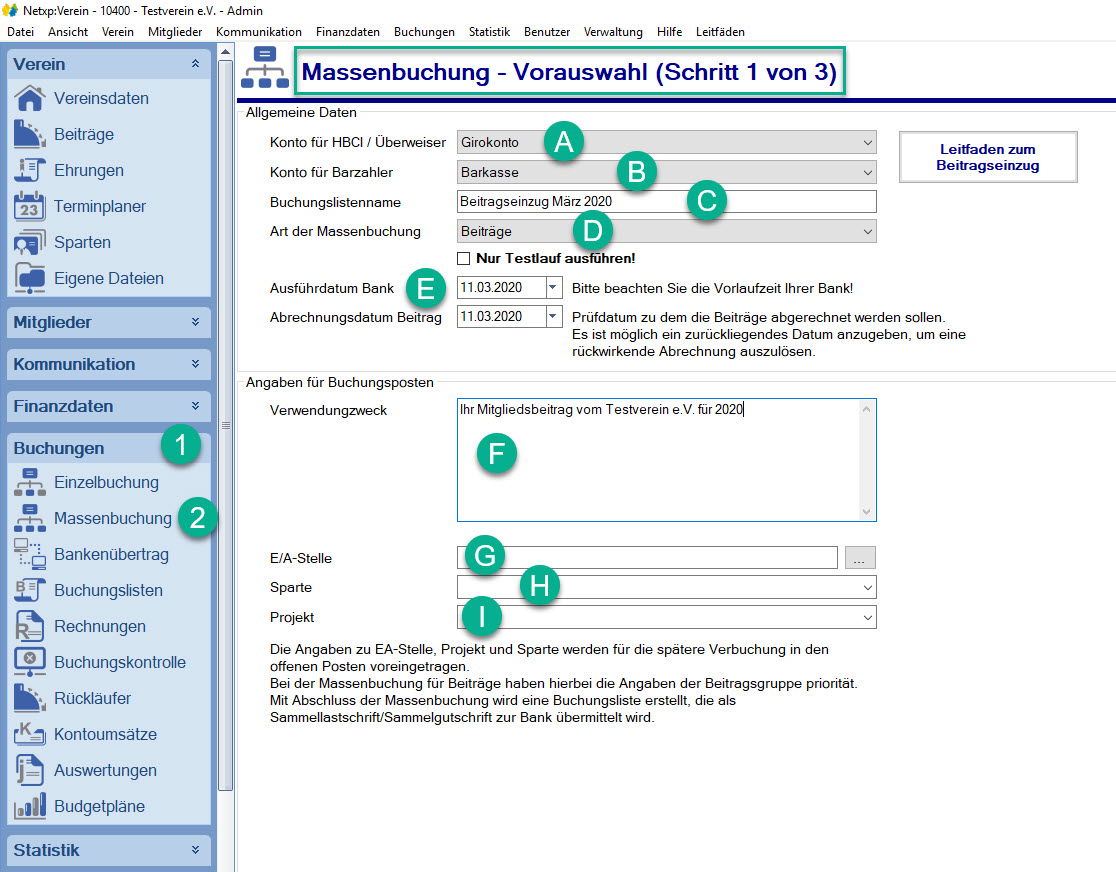Open Kontoumsätze link in sidebar
This screenshot has width=1116, height=872.
[105, 734]
